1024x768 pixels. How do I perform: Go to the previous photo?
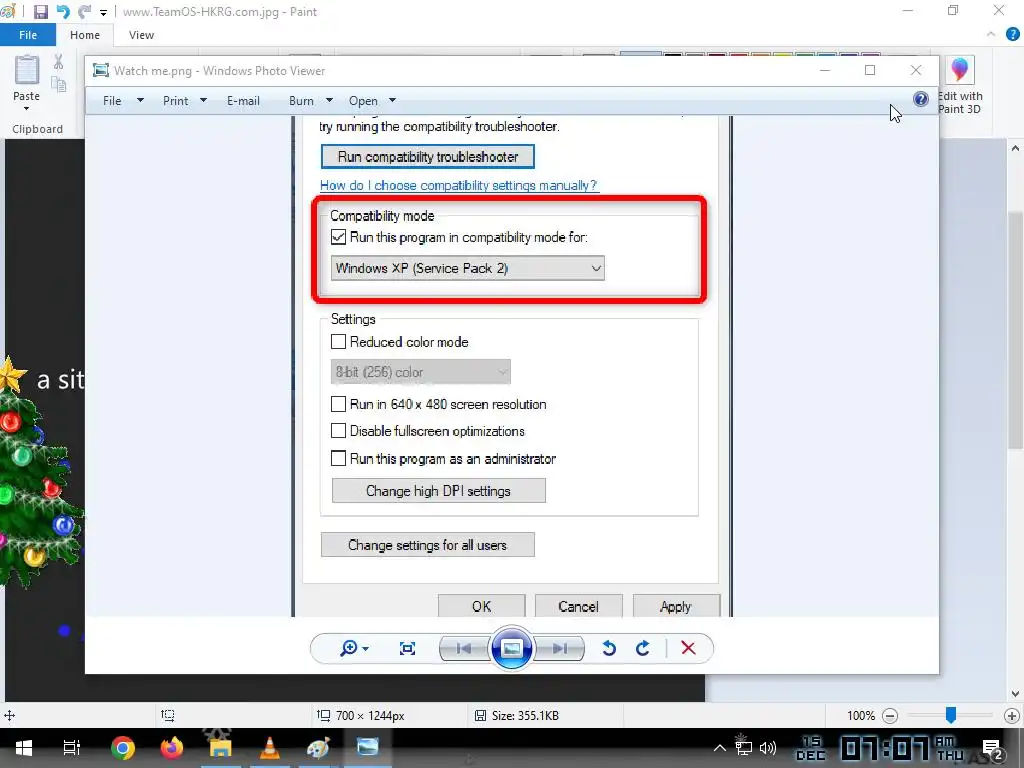coord(464,648)
